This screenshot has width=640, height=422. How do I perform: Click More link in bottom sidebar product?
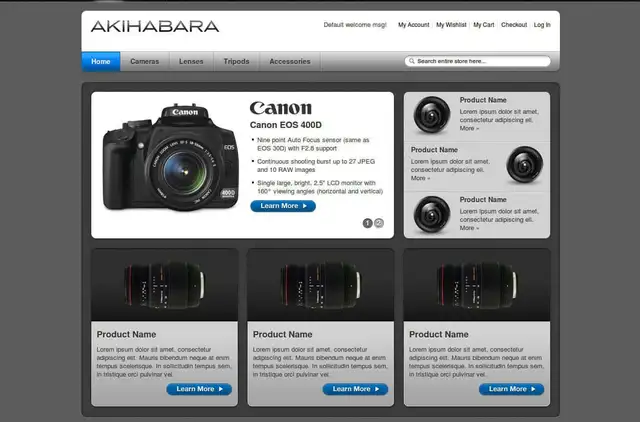[469, 228]
